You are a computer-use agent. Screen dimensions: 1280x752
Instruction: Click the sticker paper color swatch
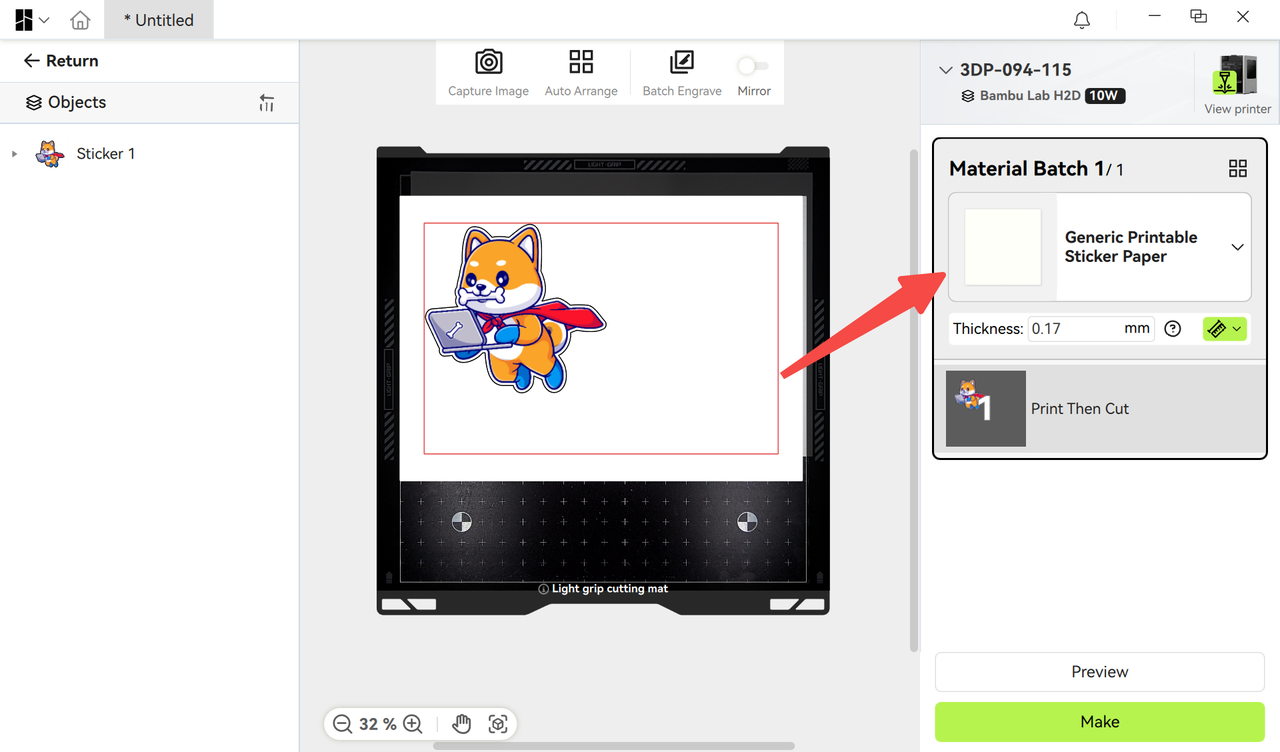tap(1002, 247)
